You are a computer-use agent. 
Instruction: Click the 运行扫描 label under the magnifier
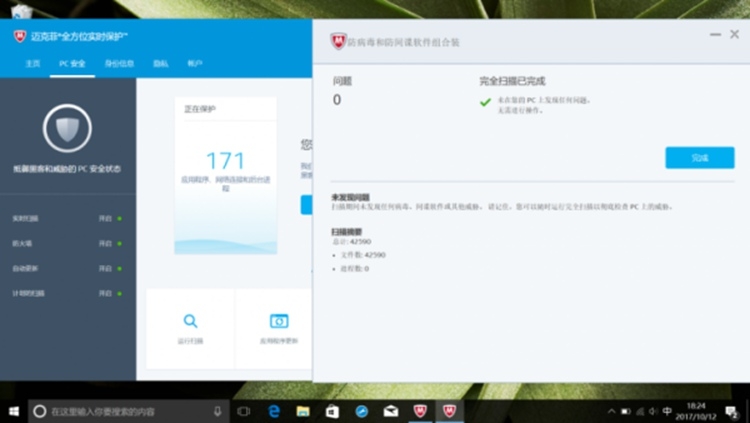click(x=190, y=341)
